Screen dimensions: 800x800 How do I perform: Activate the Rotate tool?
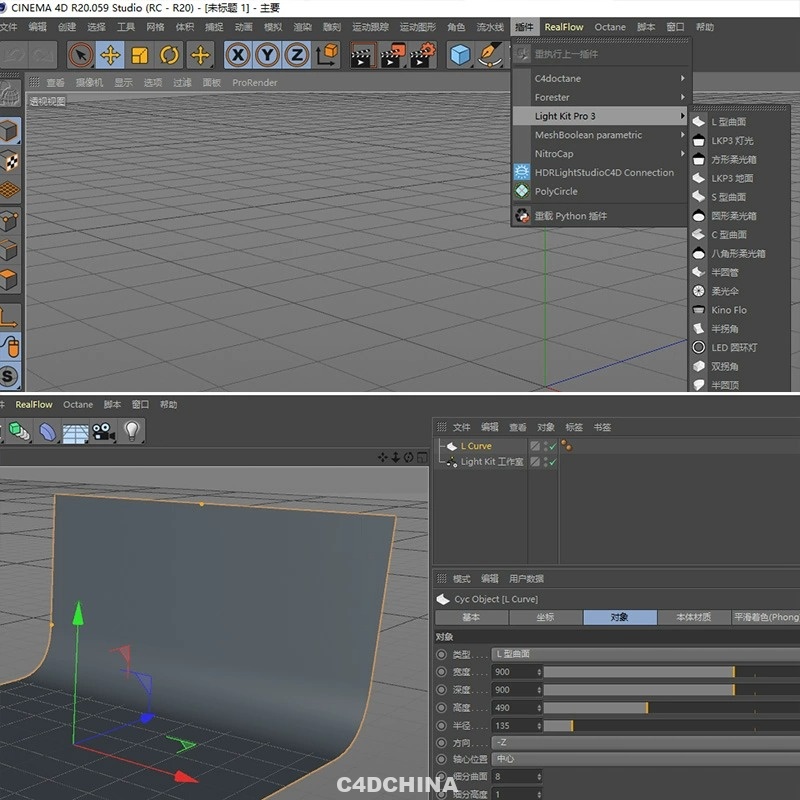[x=169, y=55]
